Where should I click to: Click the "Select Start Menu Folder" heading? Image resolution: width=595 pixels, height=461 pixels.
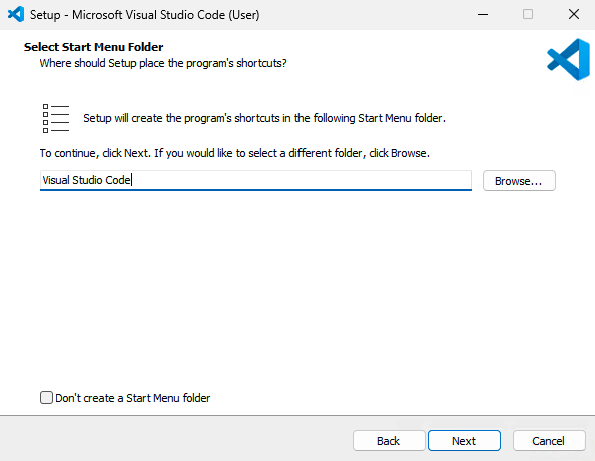pyautogui.click(x=93, y=47)
